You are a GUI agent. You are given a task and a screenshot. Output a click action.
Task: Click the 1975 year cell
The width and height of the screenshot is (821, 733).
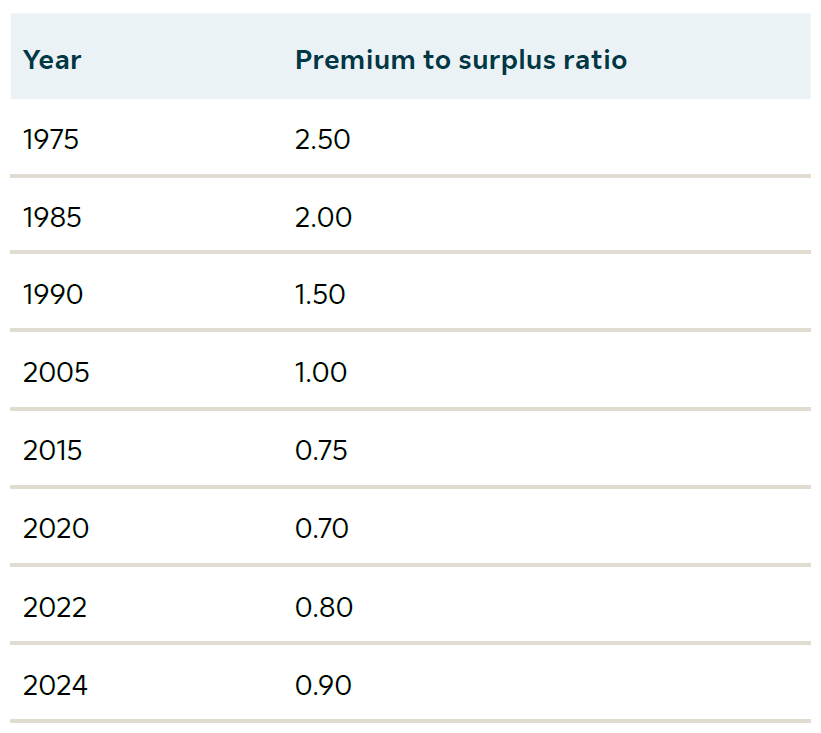tap(51, 139)
